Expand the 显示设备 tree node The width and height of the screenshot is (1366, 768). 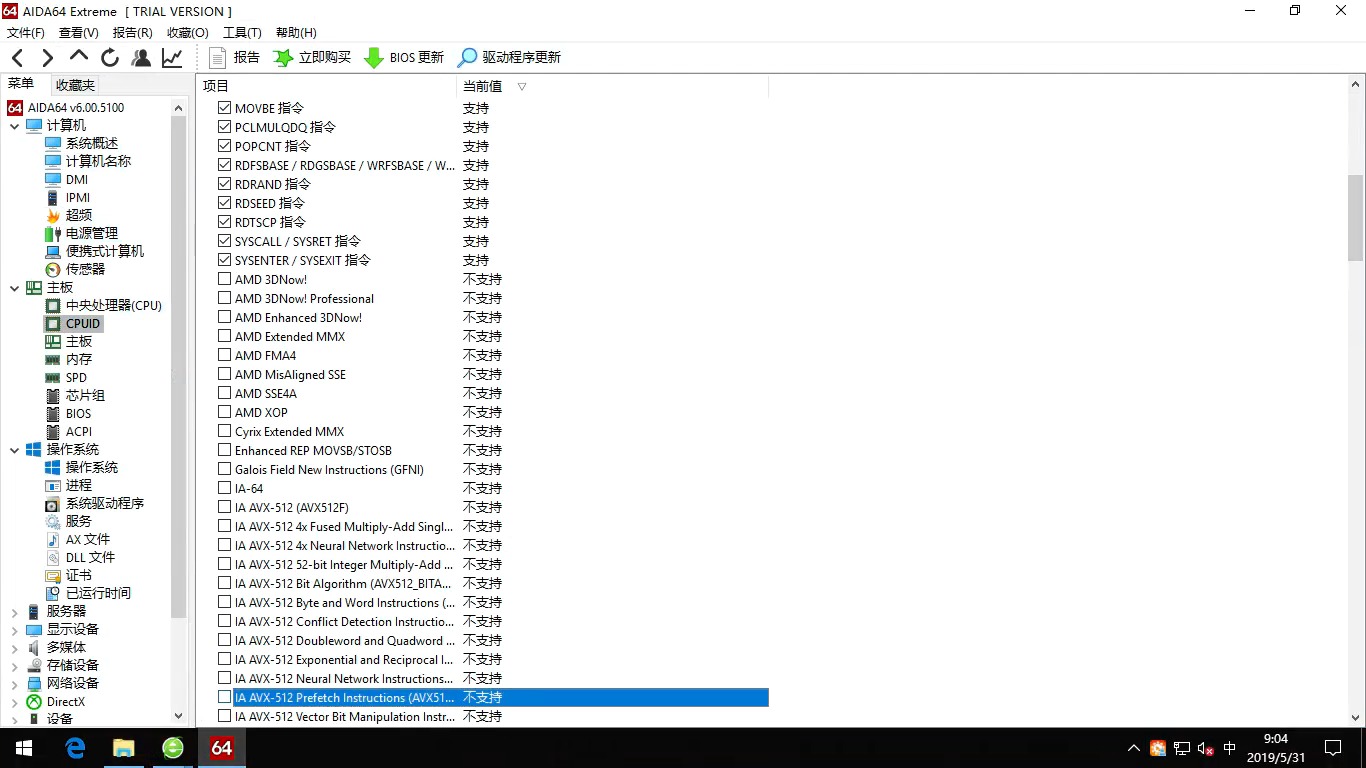(x=14, y=630)
